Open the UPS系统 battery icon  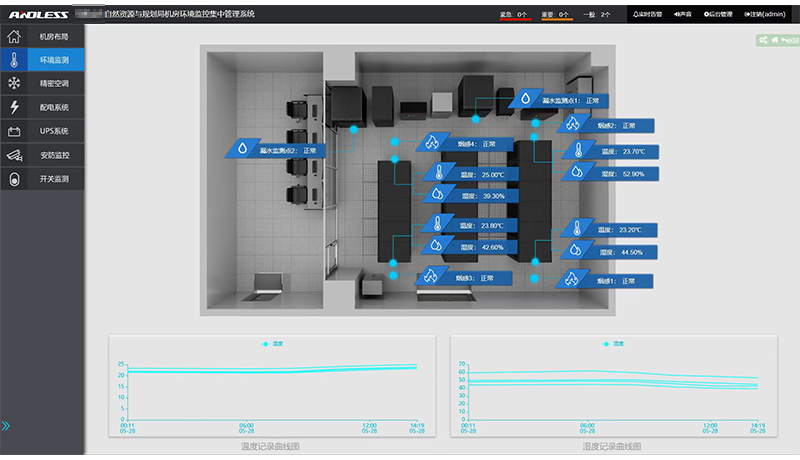pos(14,132)
